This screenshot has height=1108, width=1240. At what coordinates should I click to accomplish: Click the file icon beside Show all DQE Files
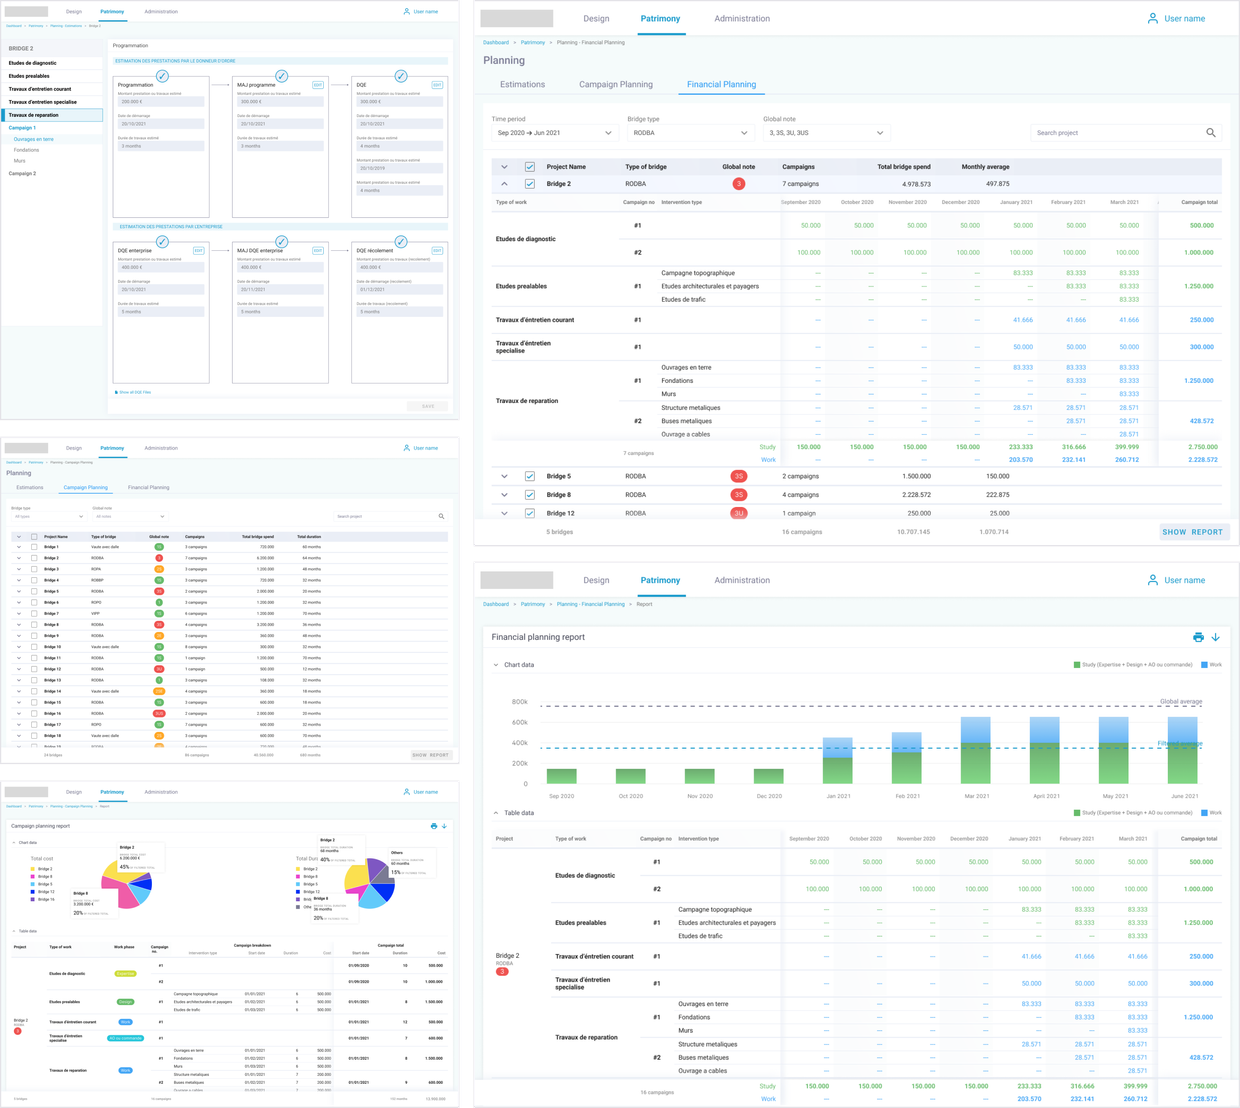pyautogui.click(x=115, y=392)
